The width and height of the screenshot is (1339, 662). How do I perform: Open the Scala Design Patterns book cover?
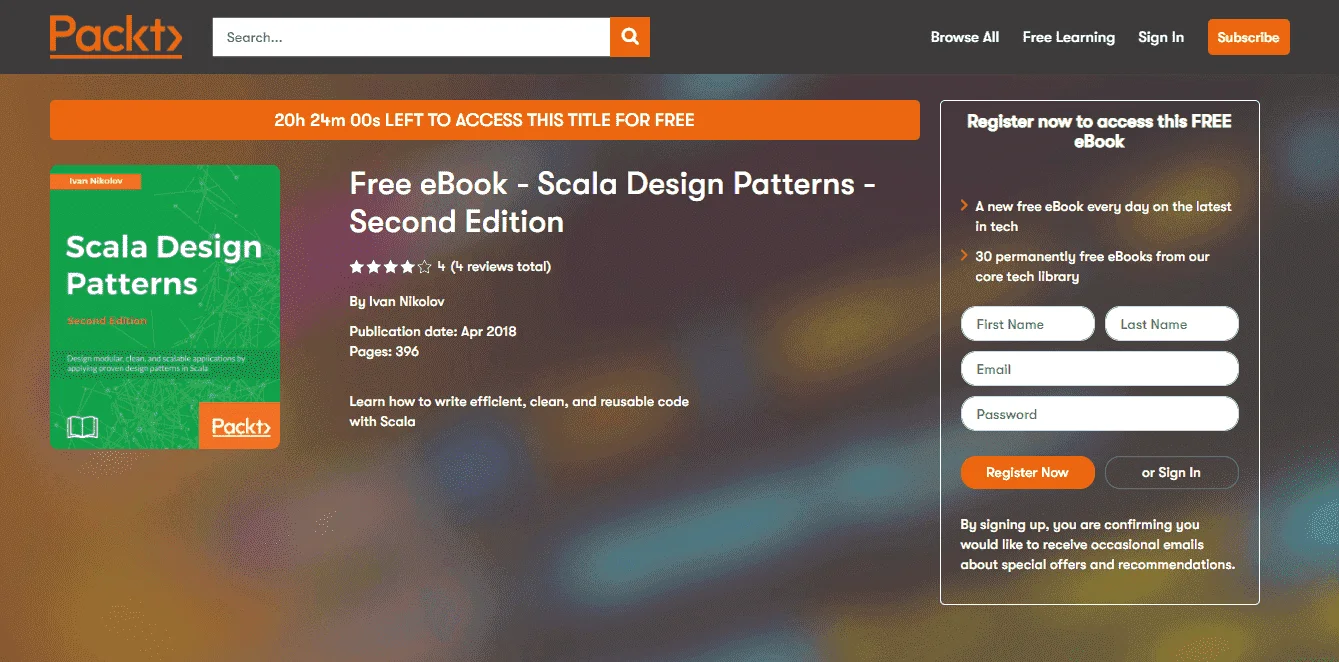pos(165,307)
